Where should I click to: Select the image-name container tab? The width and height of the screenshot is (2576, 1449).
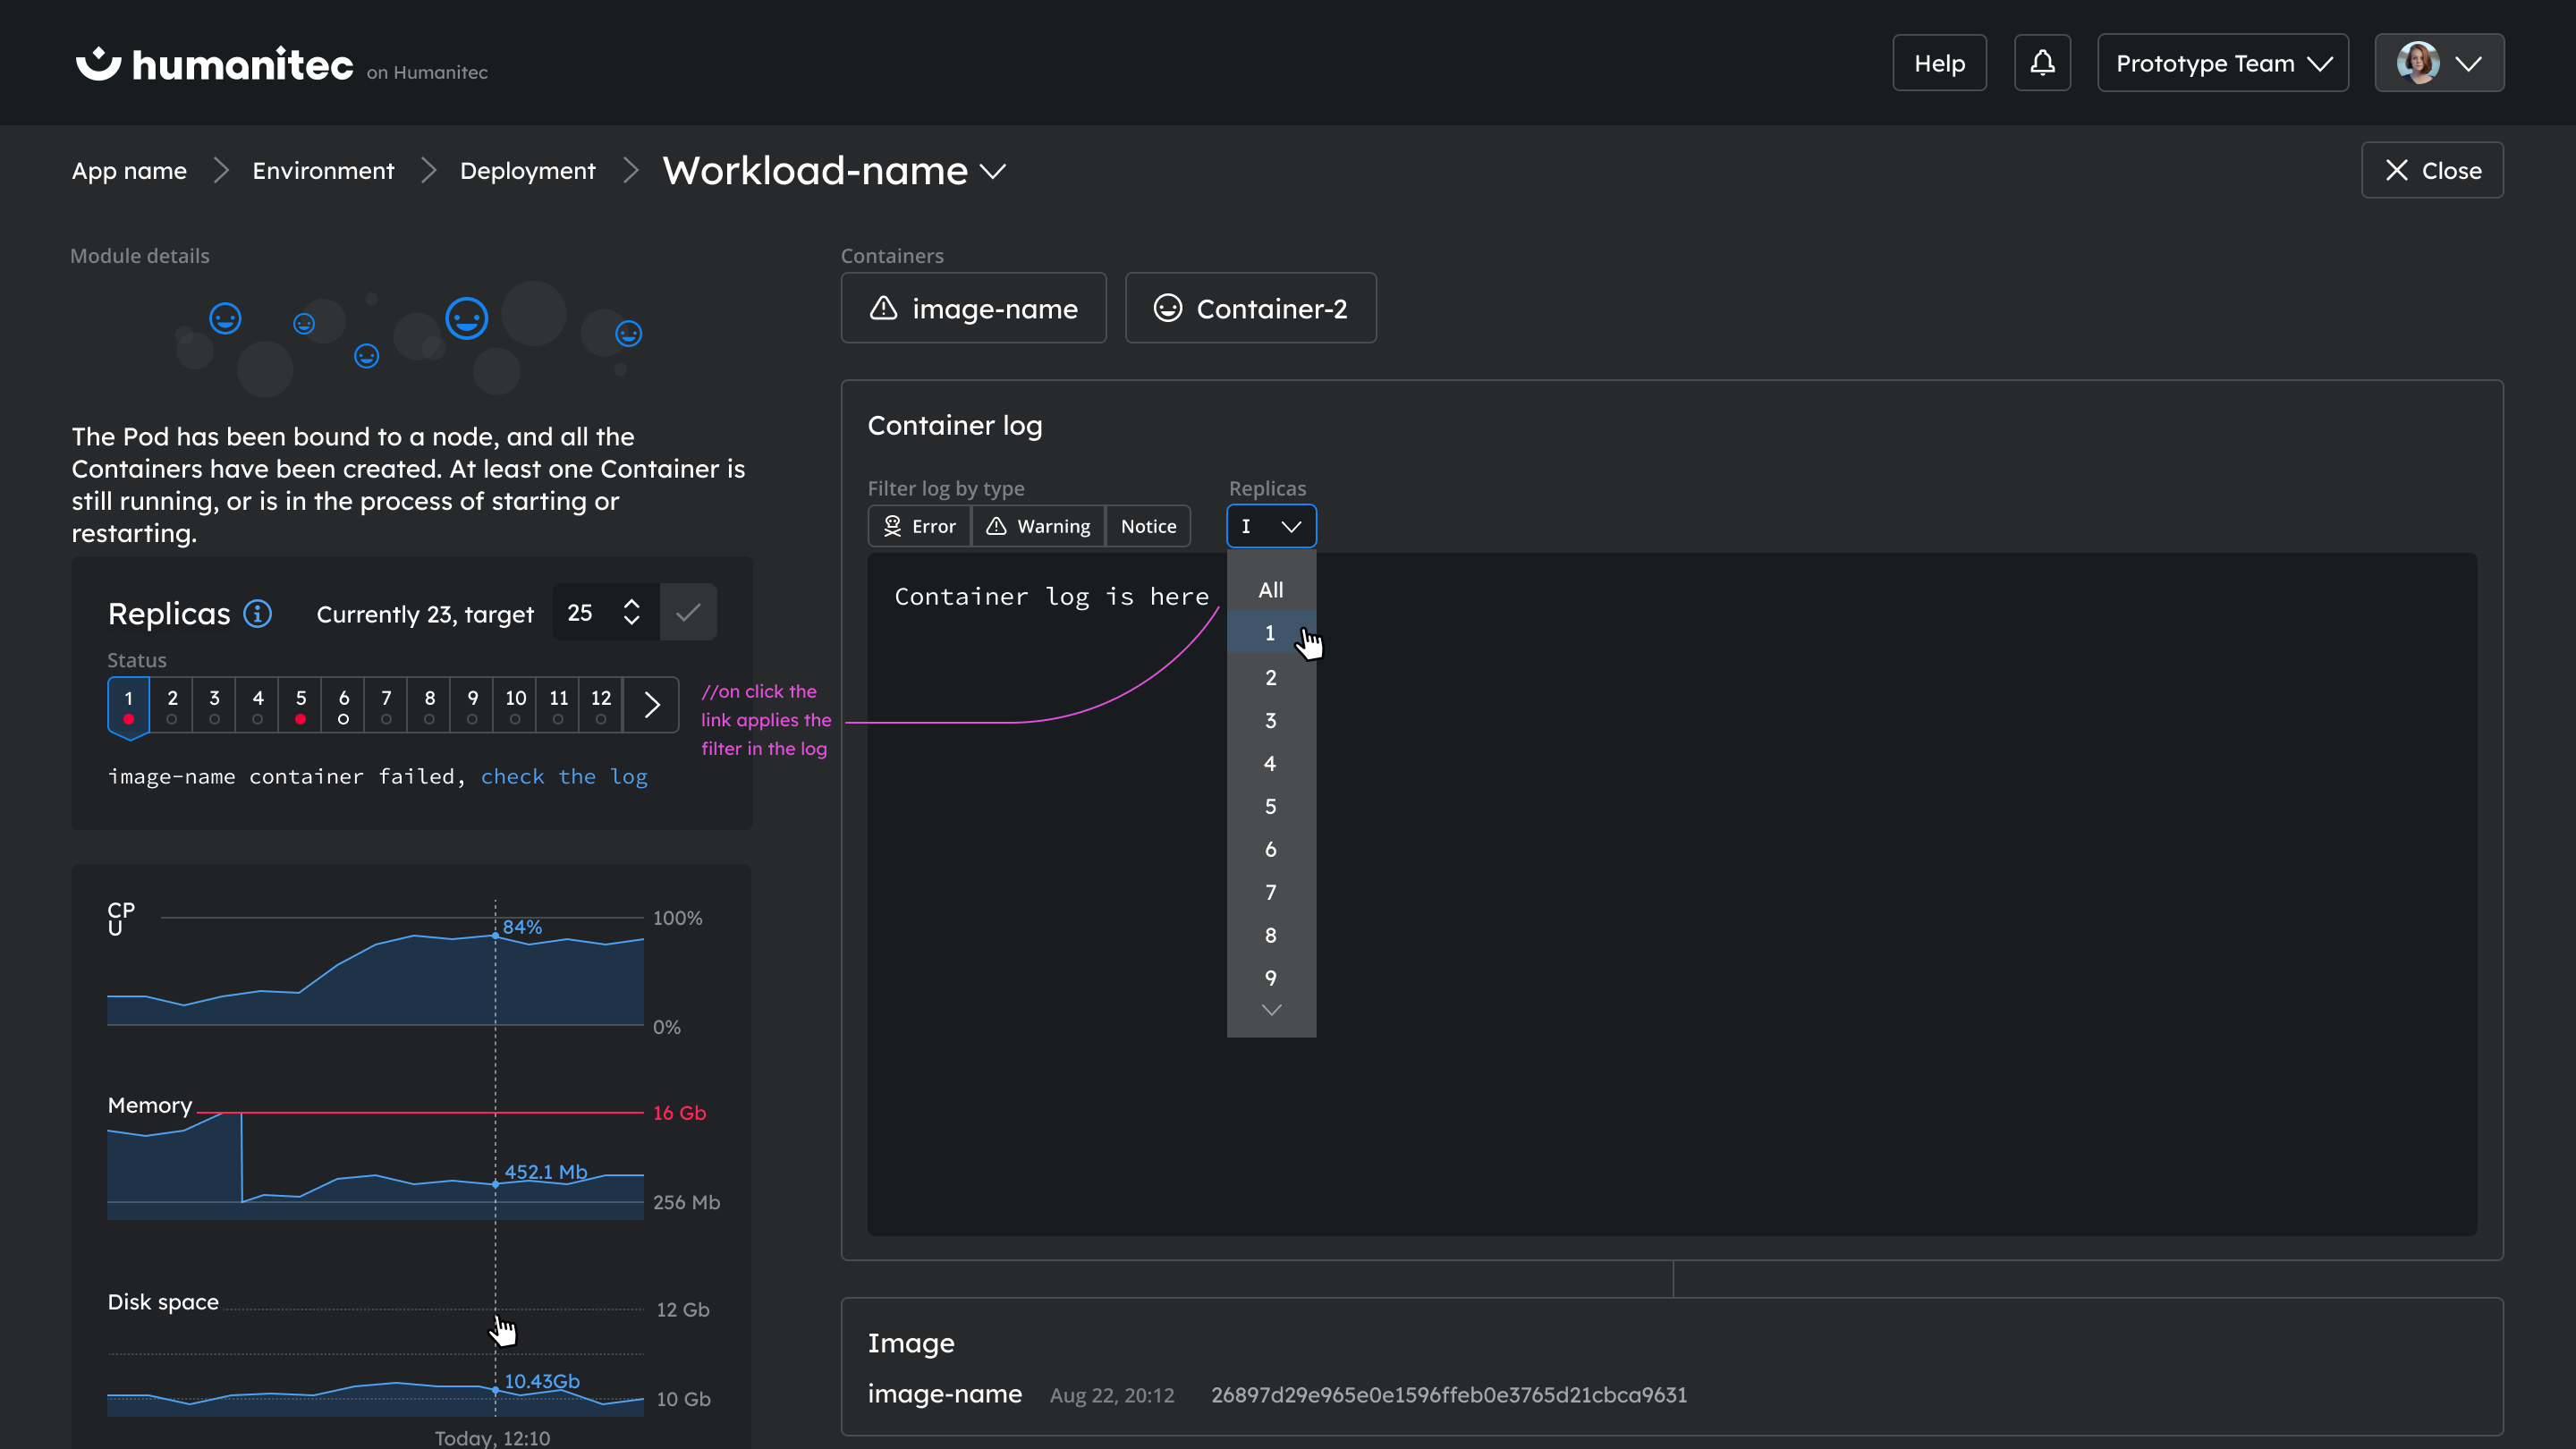pyautogui.click(x=973, y=308)
